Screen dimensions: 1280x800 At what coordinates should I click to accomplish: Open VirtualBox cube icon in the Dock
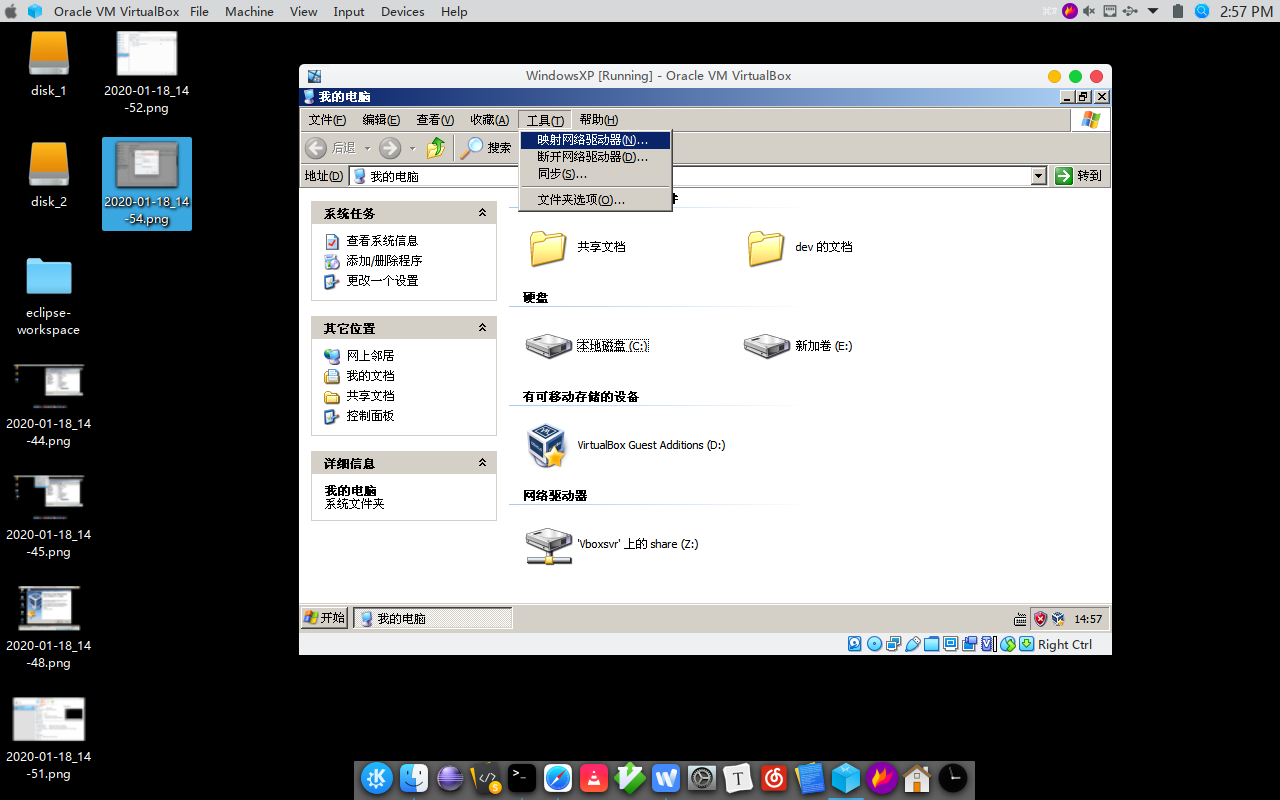click(x=846, y=778)
